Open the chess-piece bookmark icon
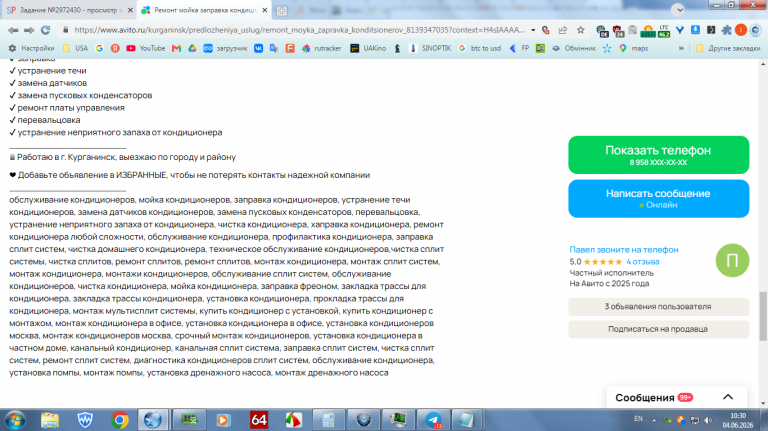The width and height of the screenshot is (768, 431). point(398,48)
